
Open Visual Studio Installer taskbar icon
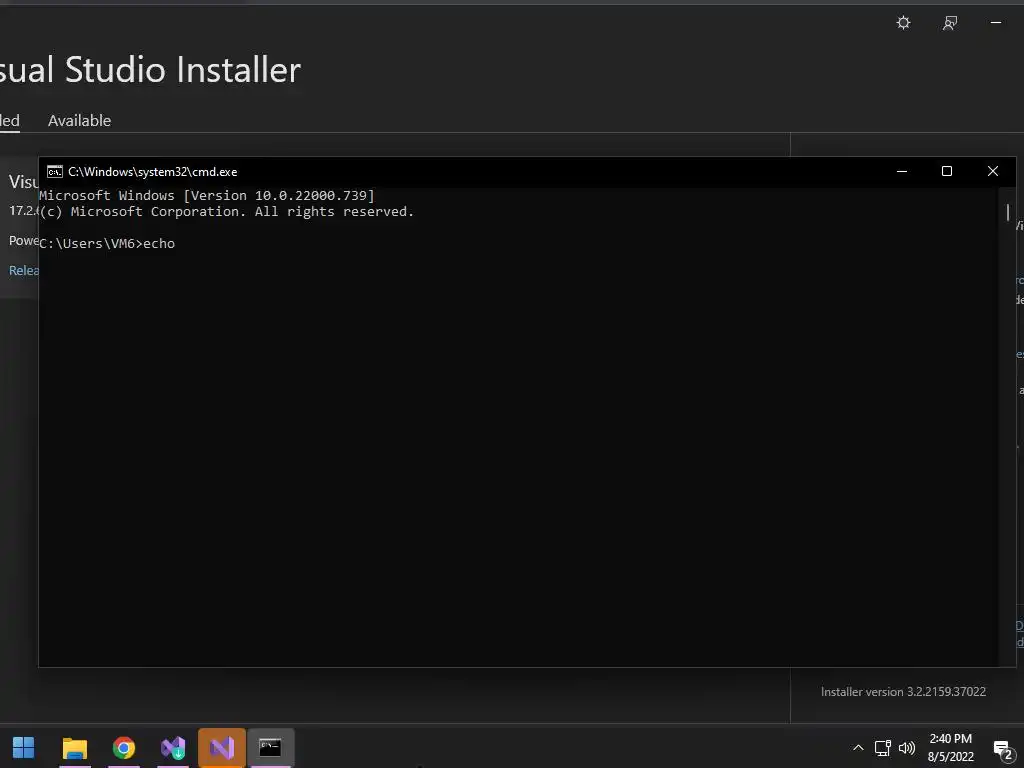[x=173, y=748]
